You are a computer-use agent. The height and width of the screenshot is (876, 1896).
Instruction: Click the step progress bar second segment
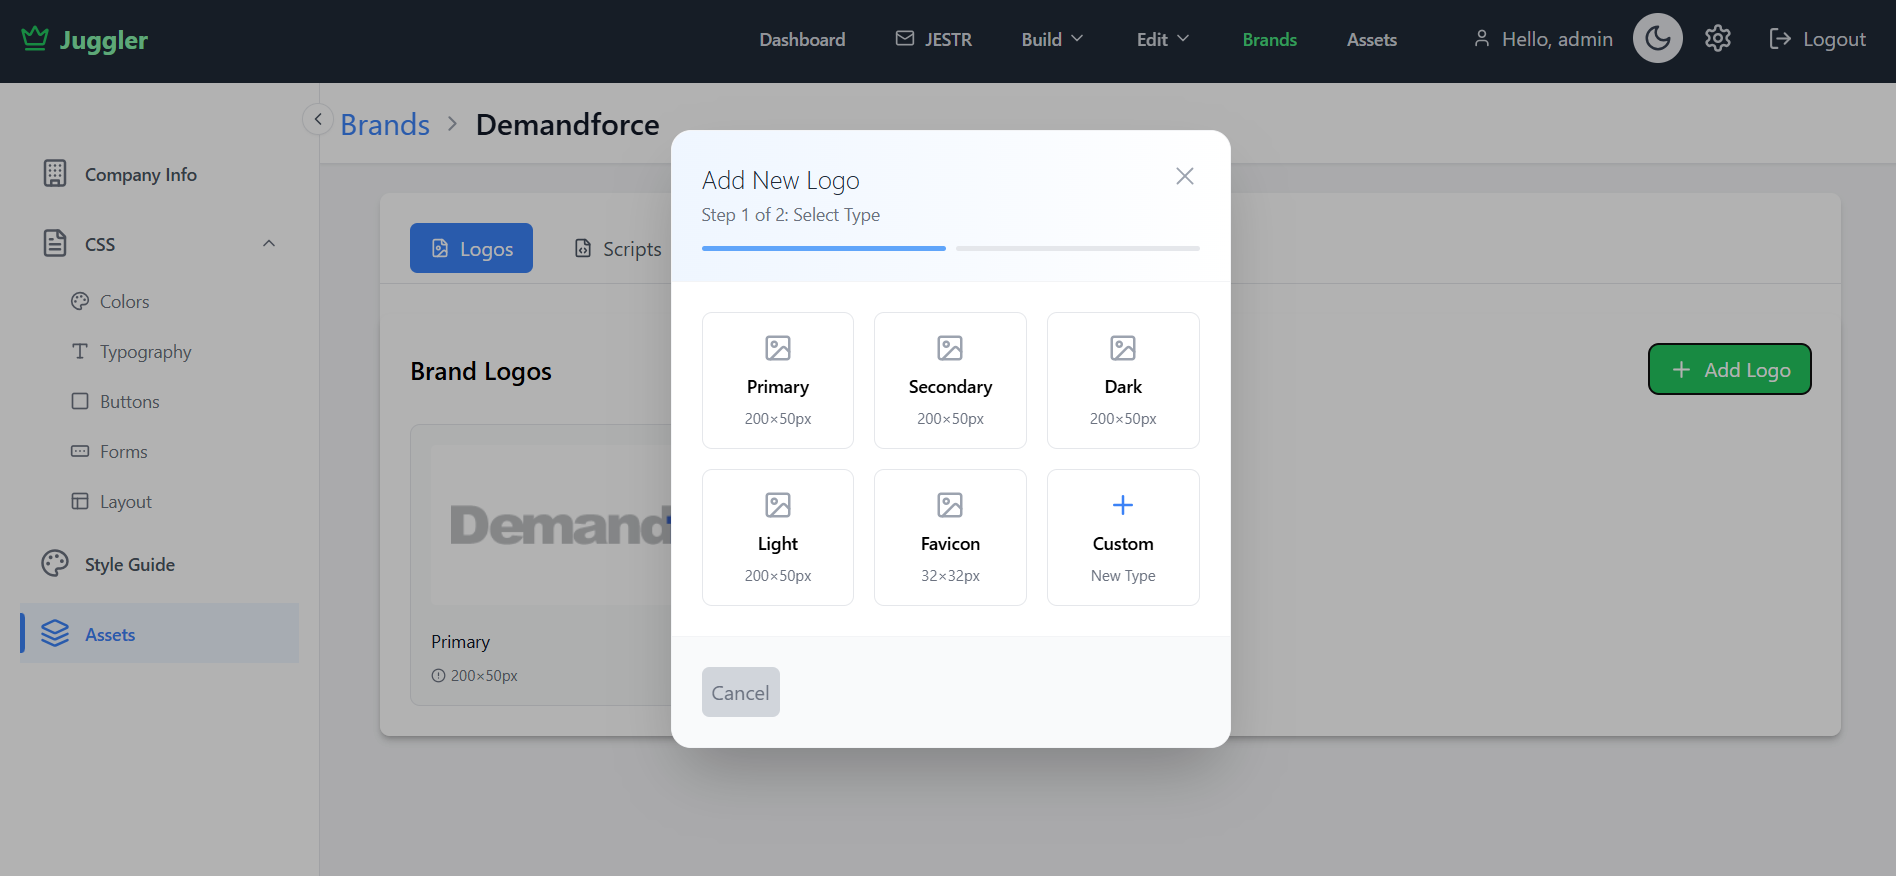point(1077,248)
